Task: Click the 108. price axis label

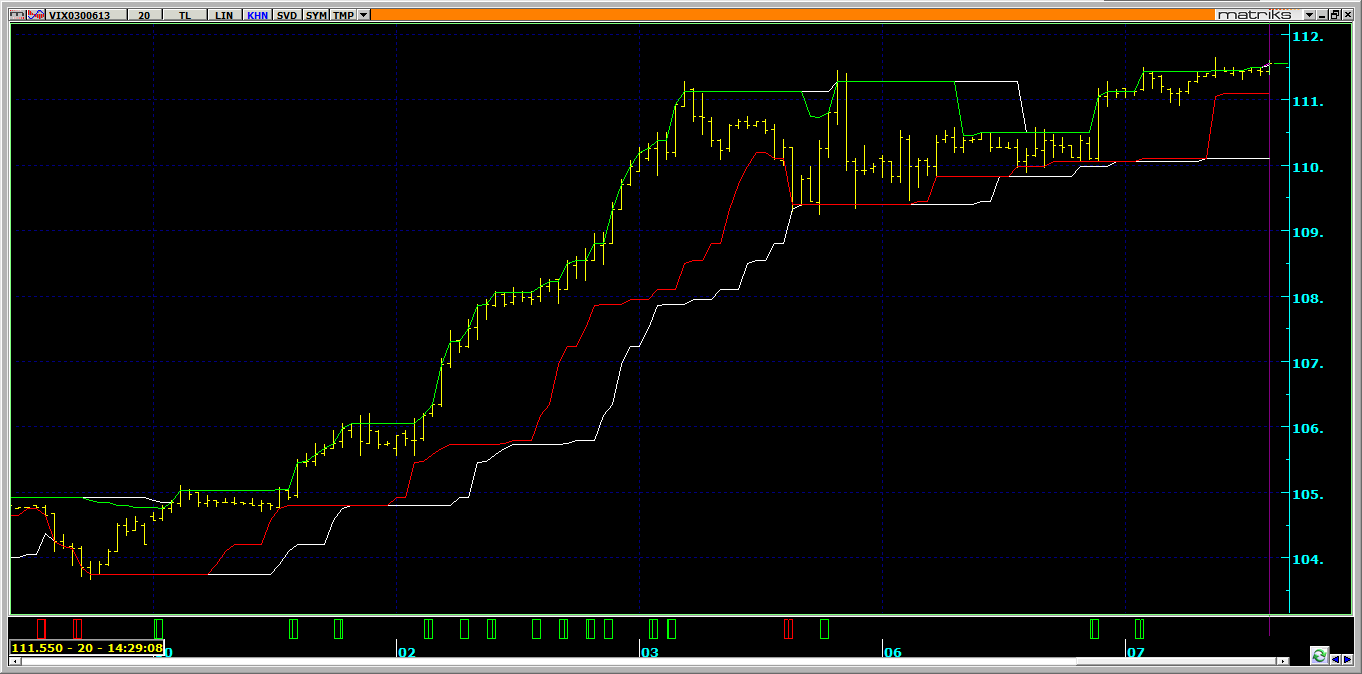Action: click(x=1307, y=298)
